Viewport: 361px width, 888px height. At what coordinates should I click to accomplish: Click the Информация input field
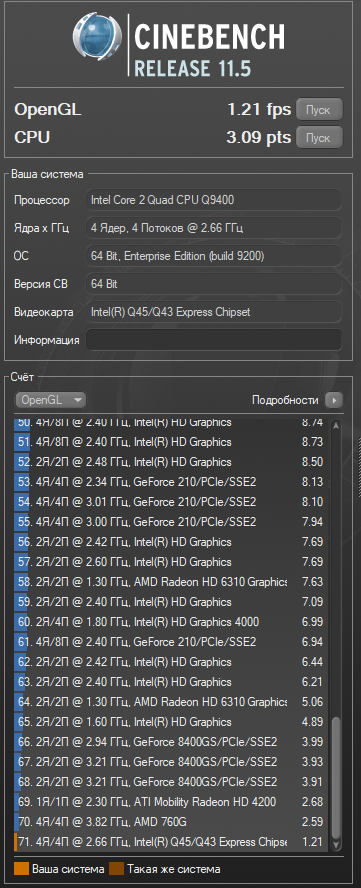pos(214,340)
